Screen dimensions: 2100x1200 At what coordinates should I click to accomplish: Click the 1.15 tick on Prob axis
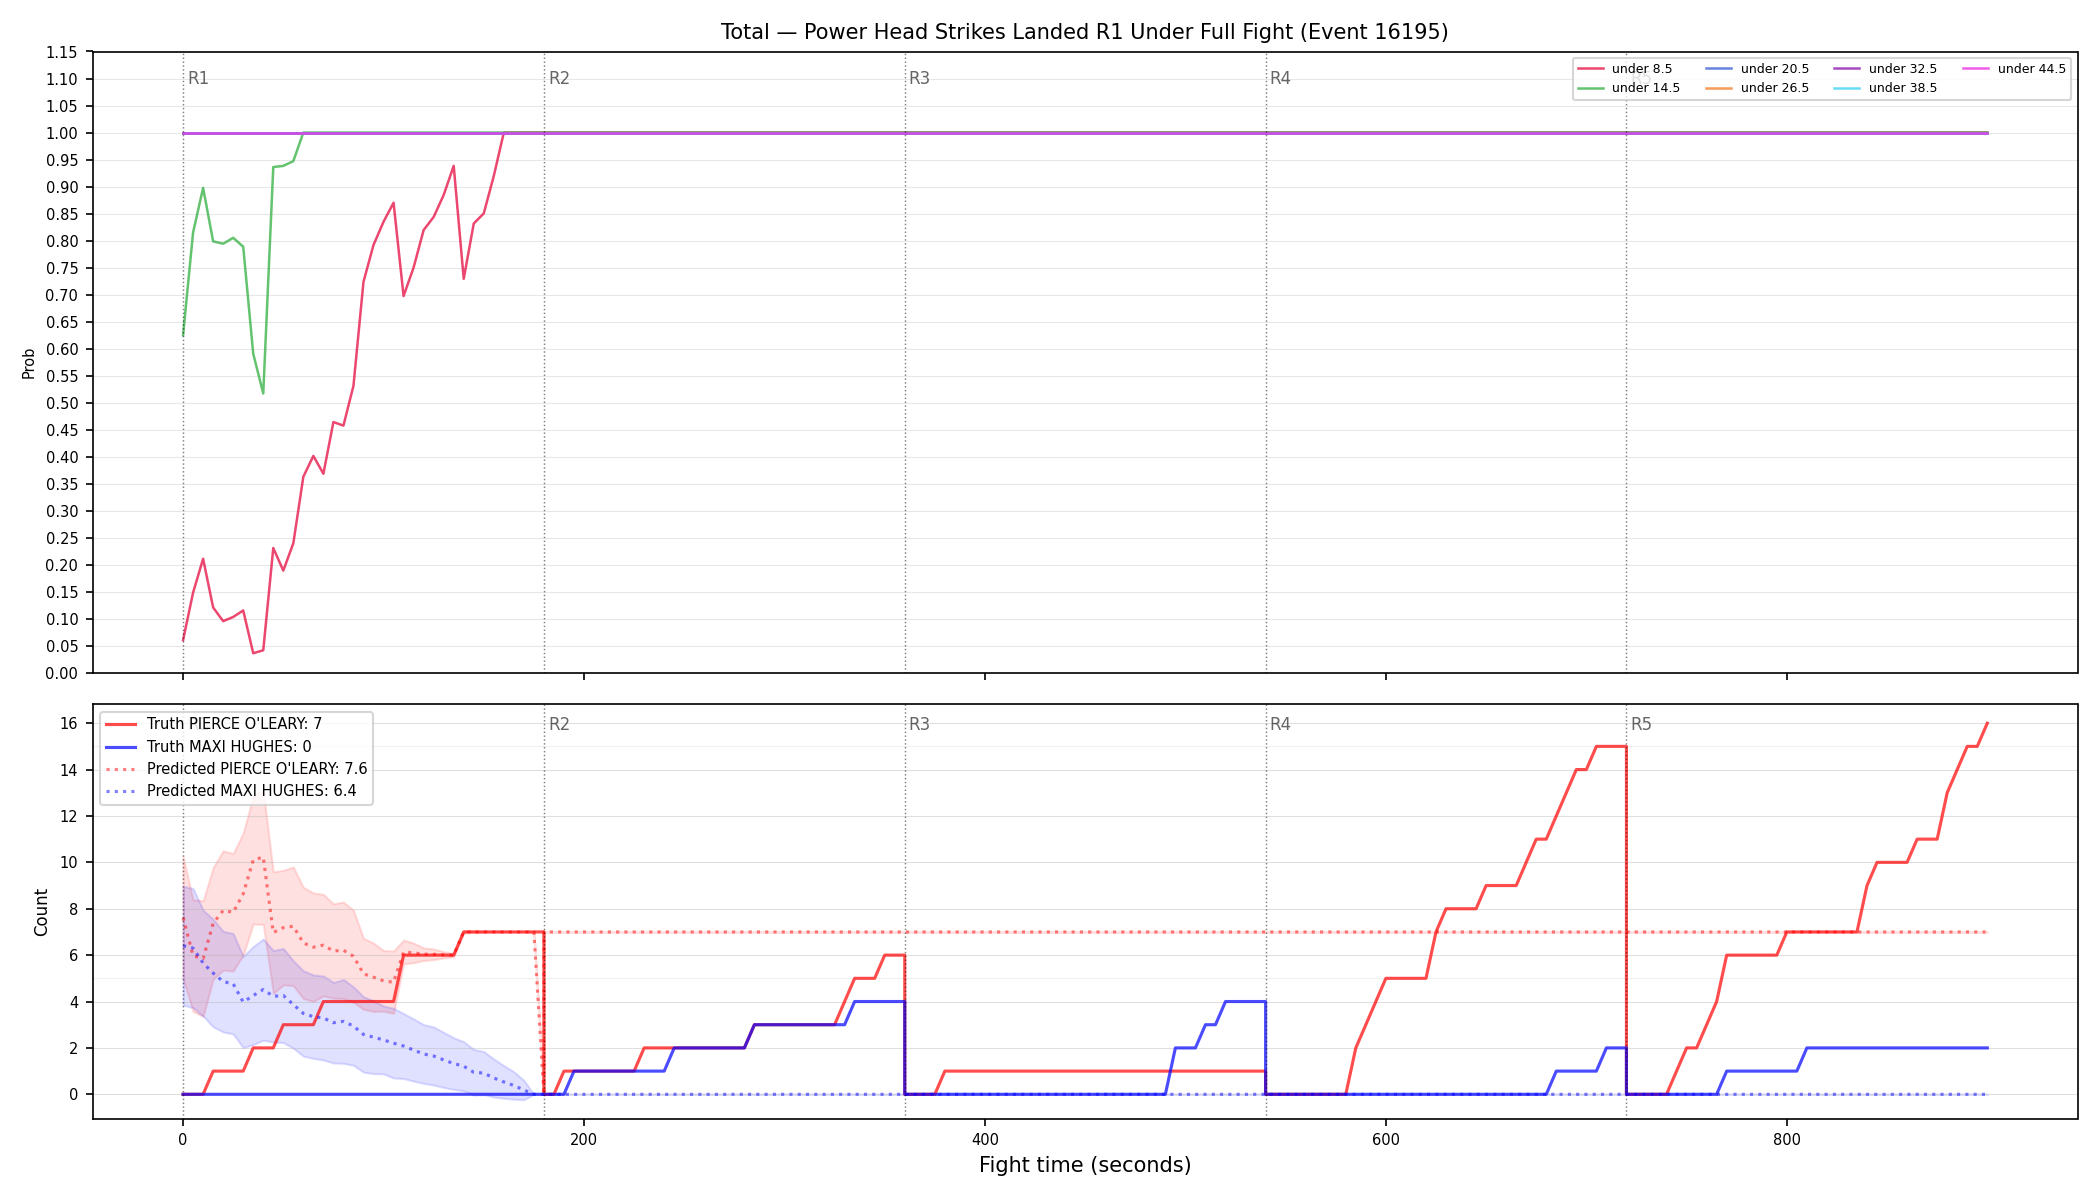pos(62,53)
